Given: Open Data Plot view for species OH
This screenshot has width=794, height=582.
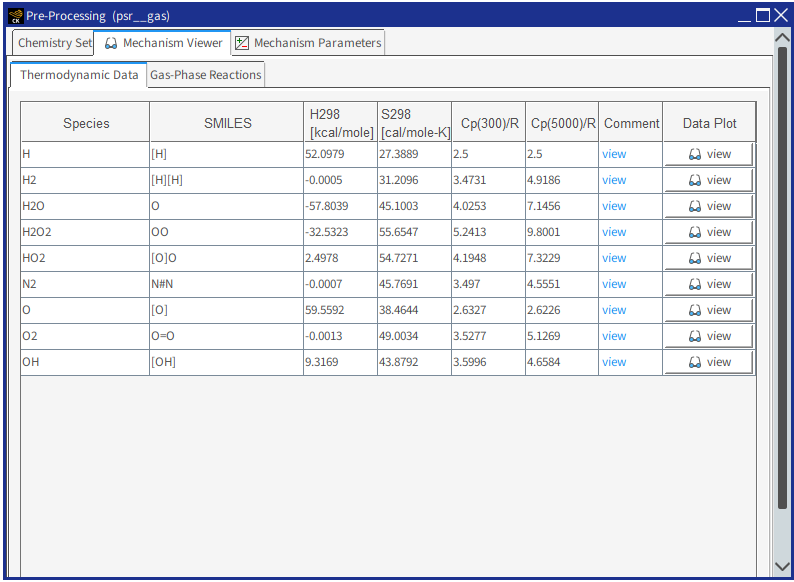Looking at the screenshot, I should pos(709,362).
